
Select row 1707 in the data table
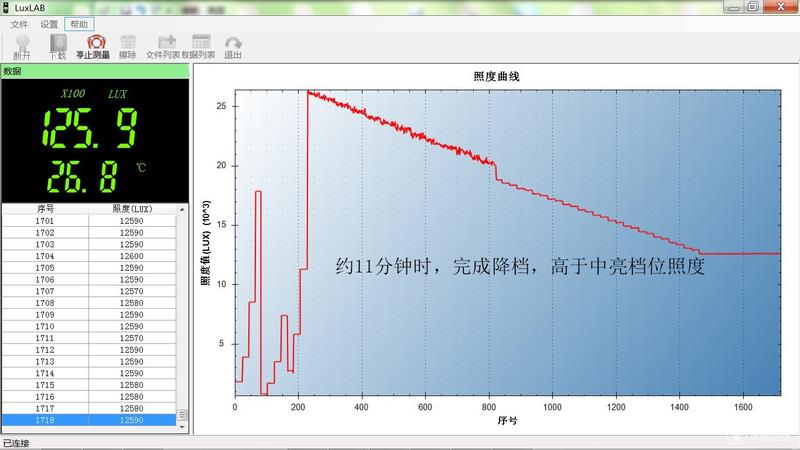click(89, 291)
